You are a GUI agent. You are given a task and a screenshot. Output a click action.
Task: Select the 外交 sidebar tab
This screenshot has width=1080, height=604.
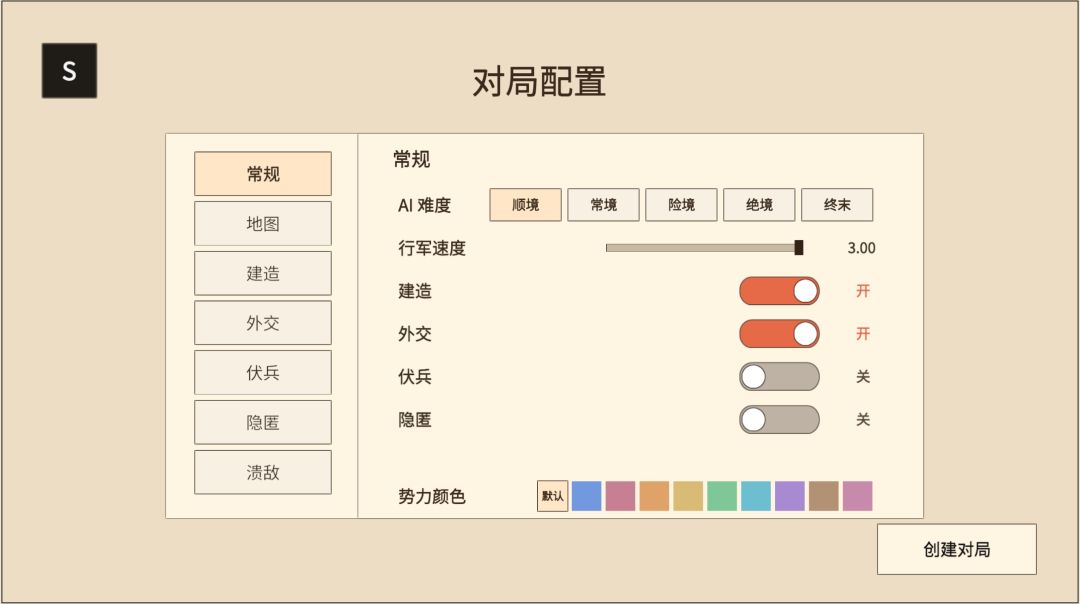(x=262, y=323)
